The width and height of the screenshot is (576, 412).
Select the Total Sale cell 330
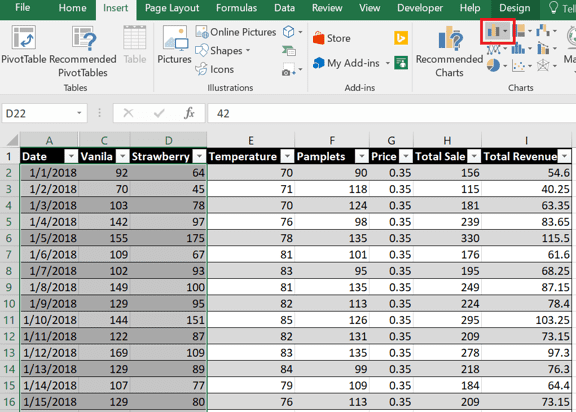pos(447,238)
